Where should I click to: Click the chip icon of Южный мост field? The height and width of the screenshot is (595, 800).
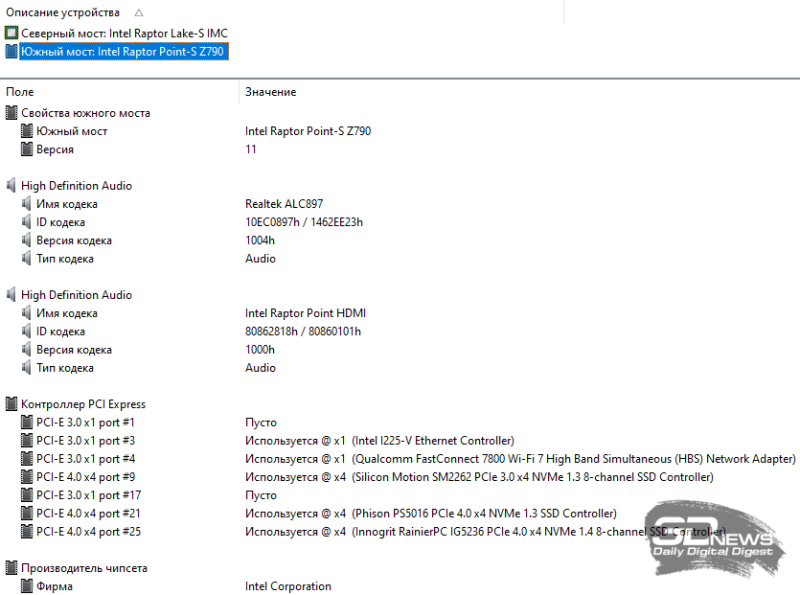[x=27, y=131]
